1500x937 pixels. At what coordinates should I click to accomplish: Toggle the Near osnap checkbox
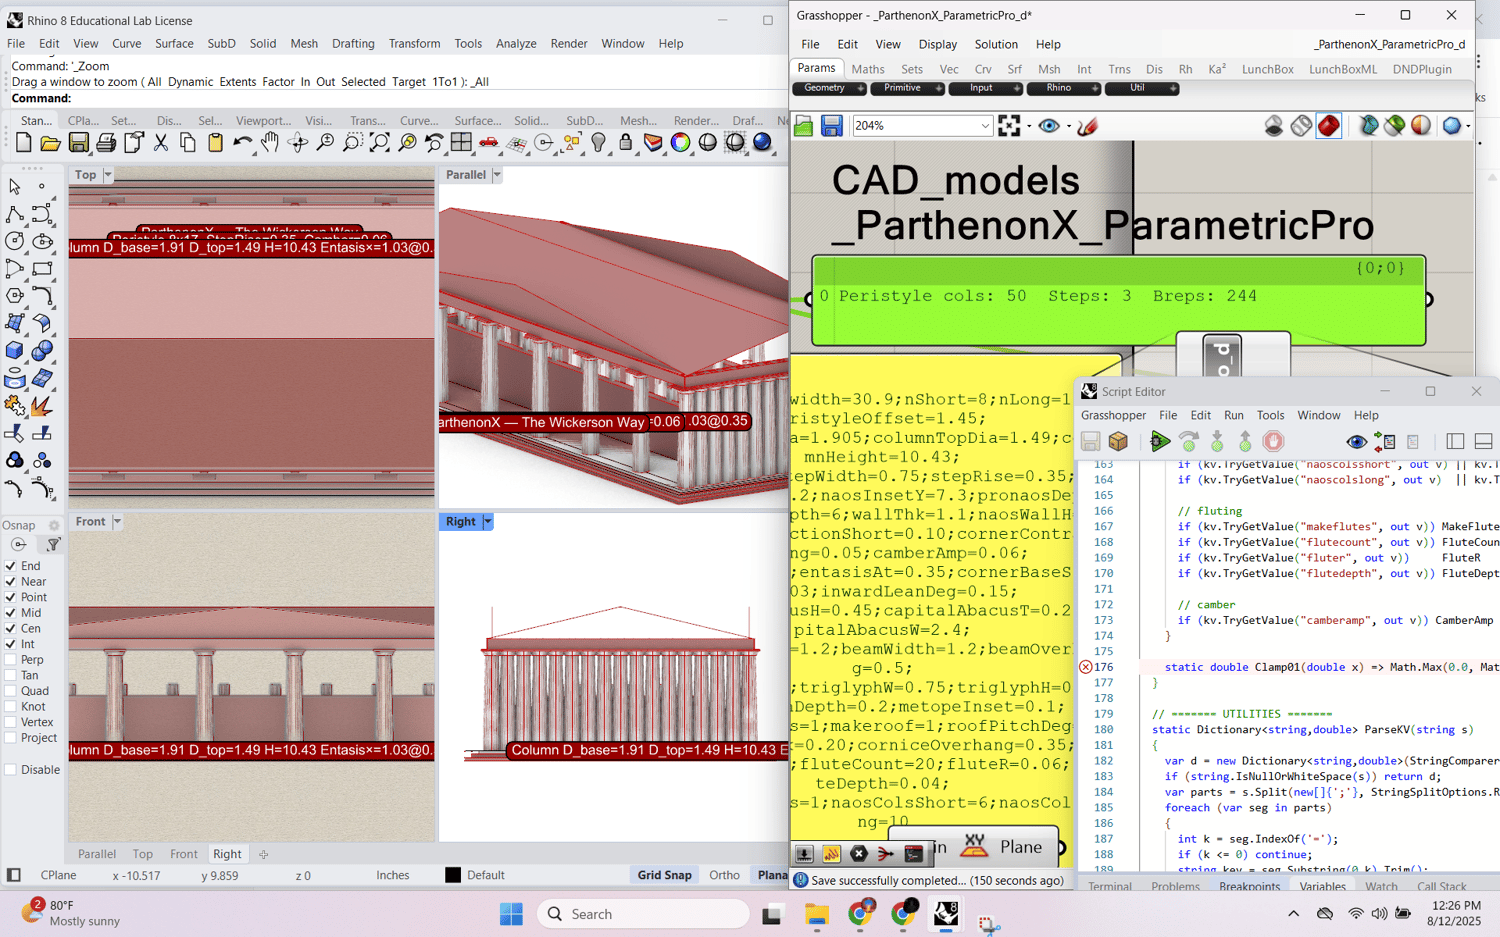point(11,582)
